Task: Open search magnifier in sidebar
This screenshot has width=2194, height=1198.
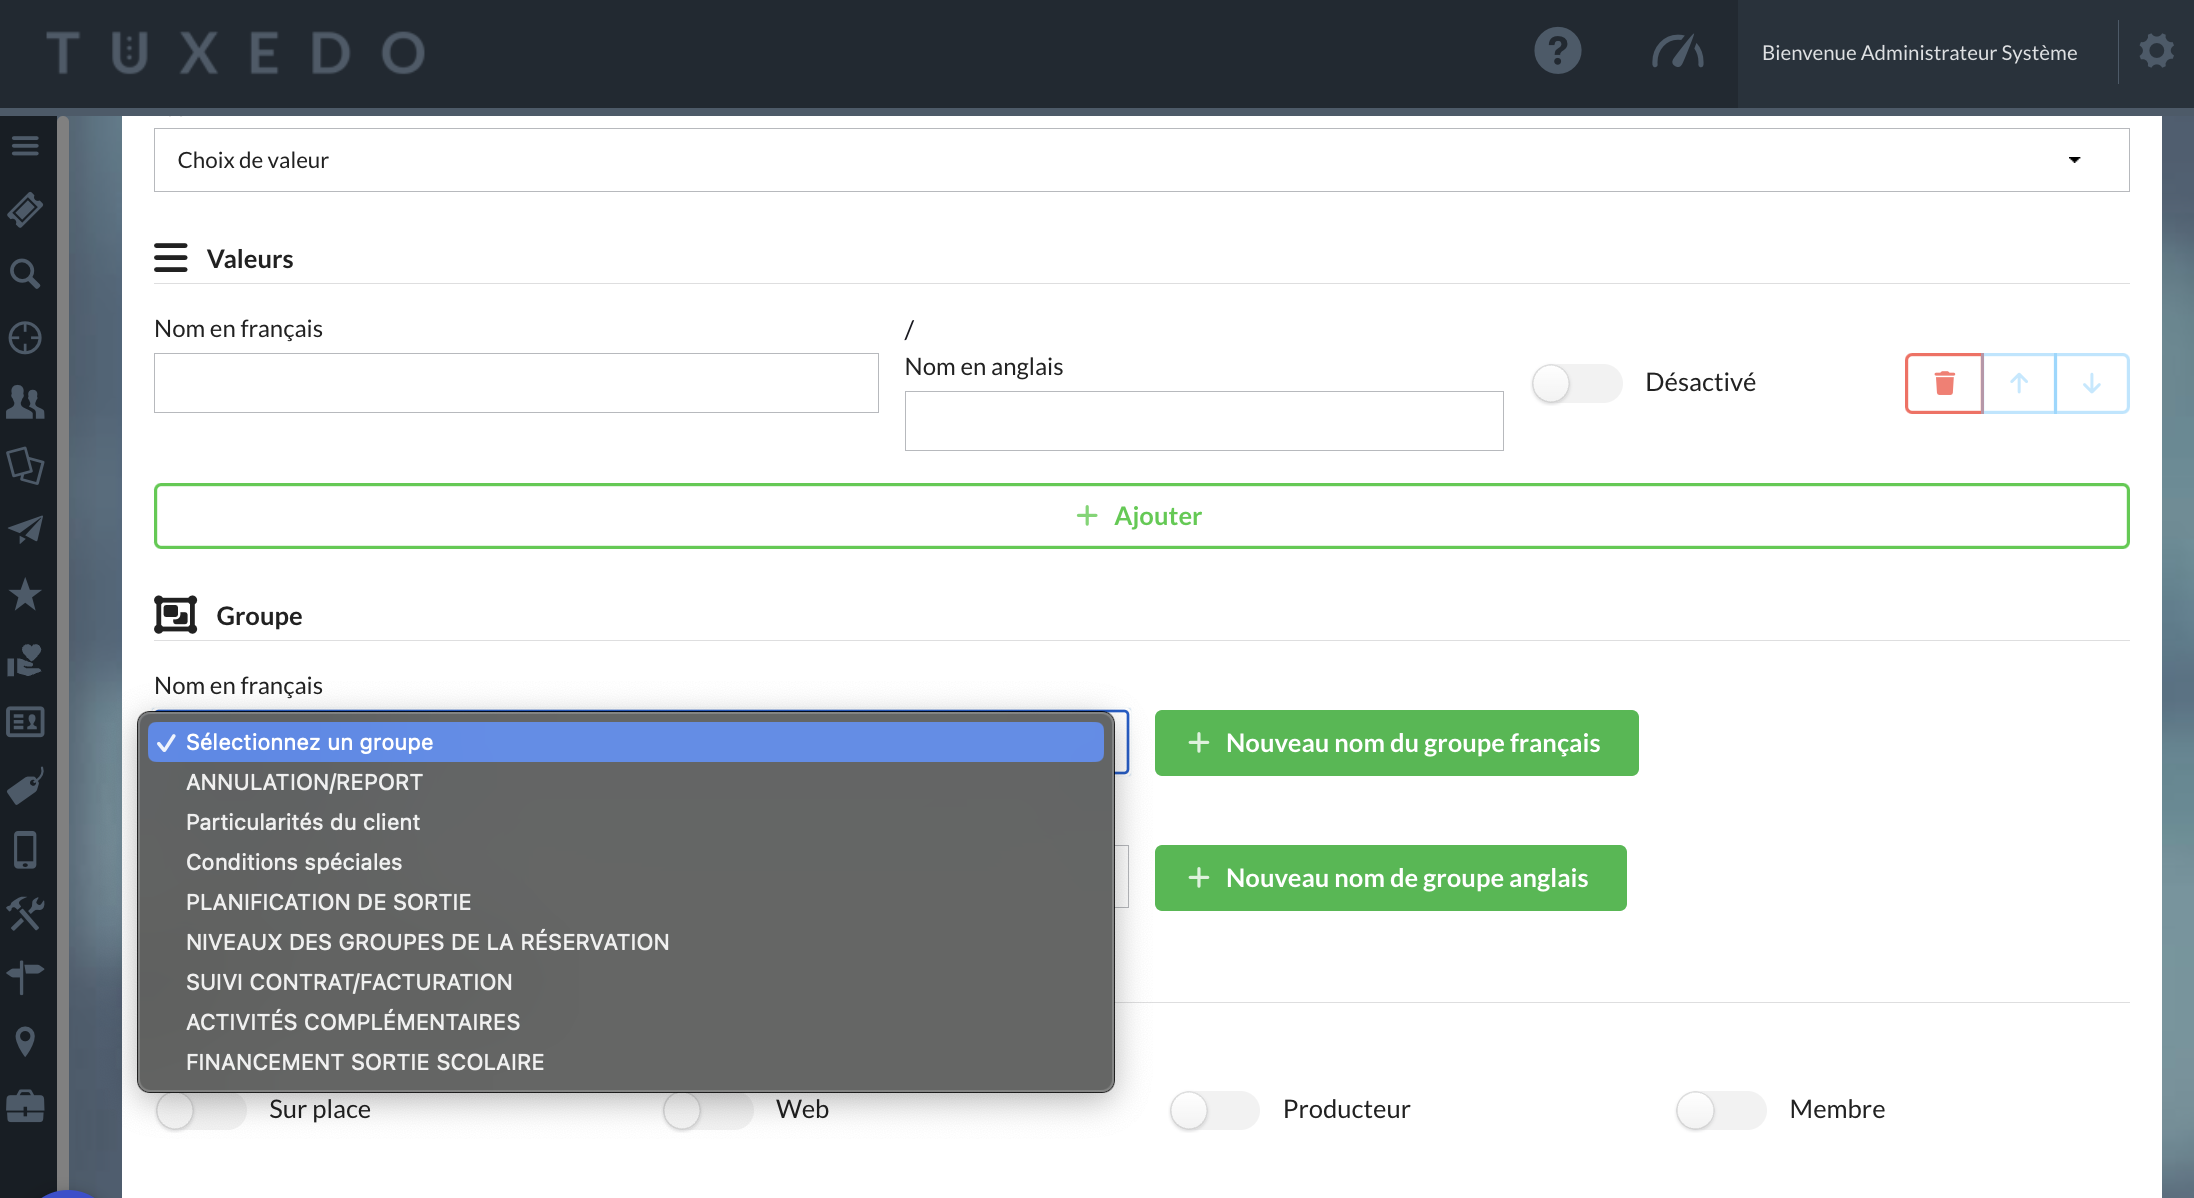Action: click(x=25, y=274)
